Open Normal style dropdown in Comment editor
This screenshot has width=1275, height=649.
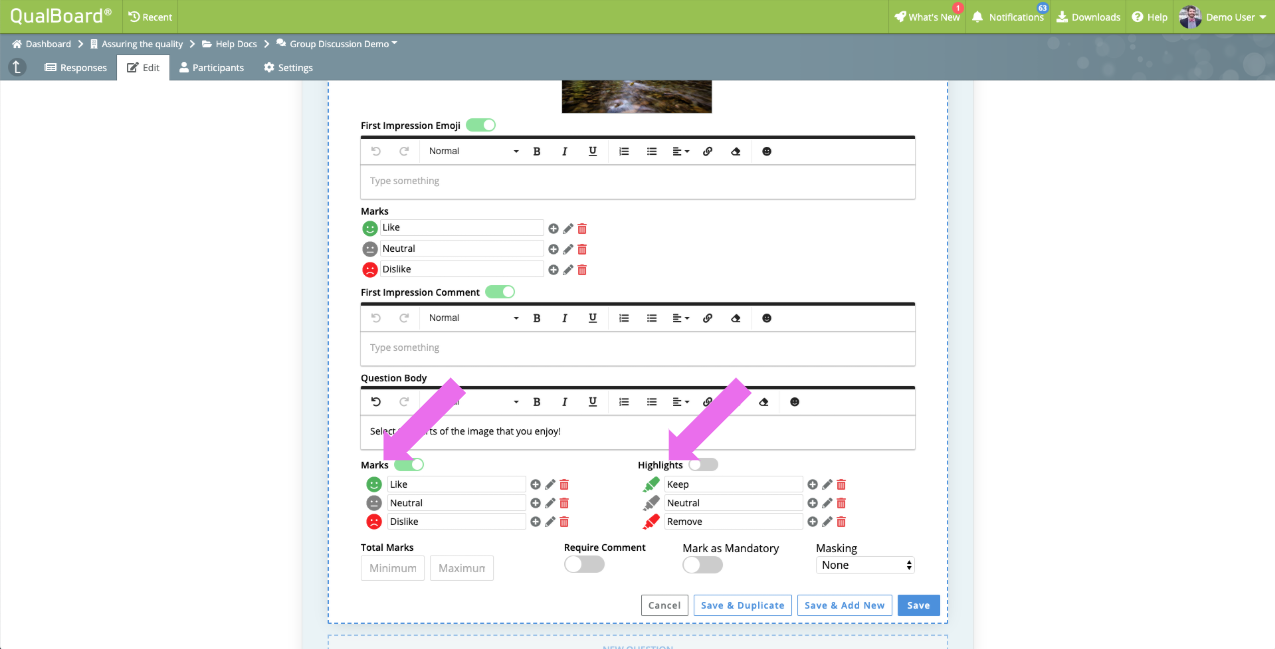474,318
